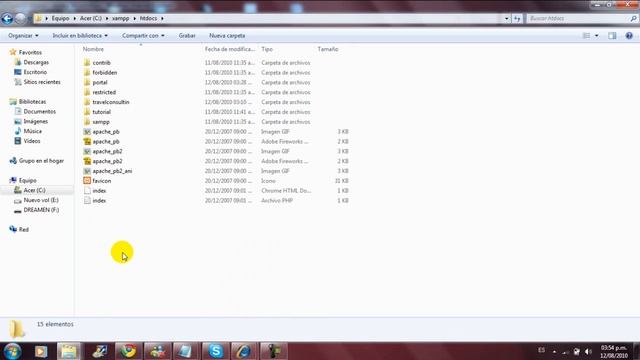This screenshot has width=640, height=360.
Task: Sort by the Nombre column header
Action: coord(93,49)
